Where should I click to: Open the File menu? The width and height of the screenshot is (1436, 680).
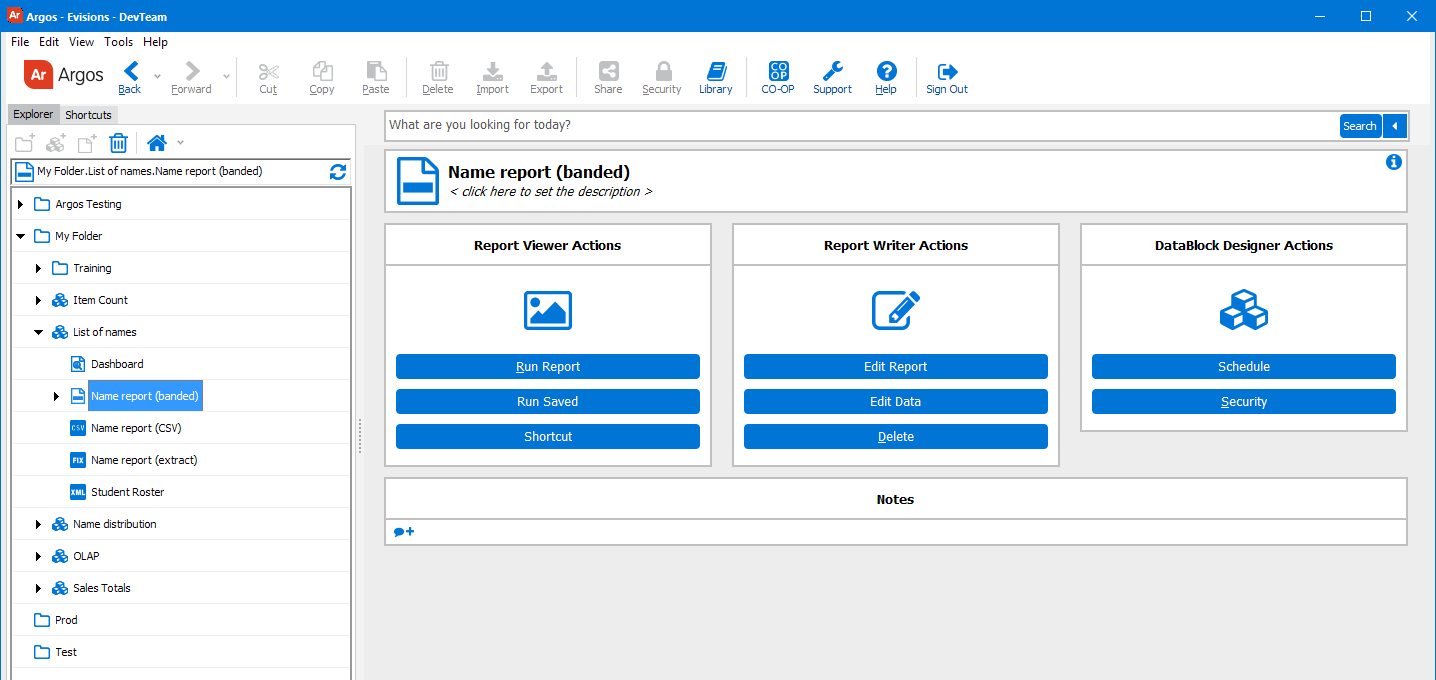click(20, 42)
